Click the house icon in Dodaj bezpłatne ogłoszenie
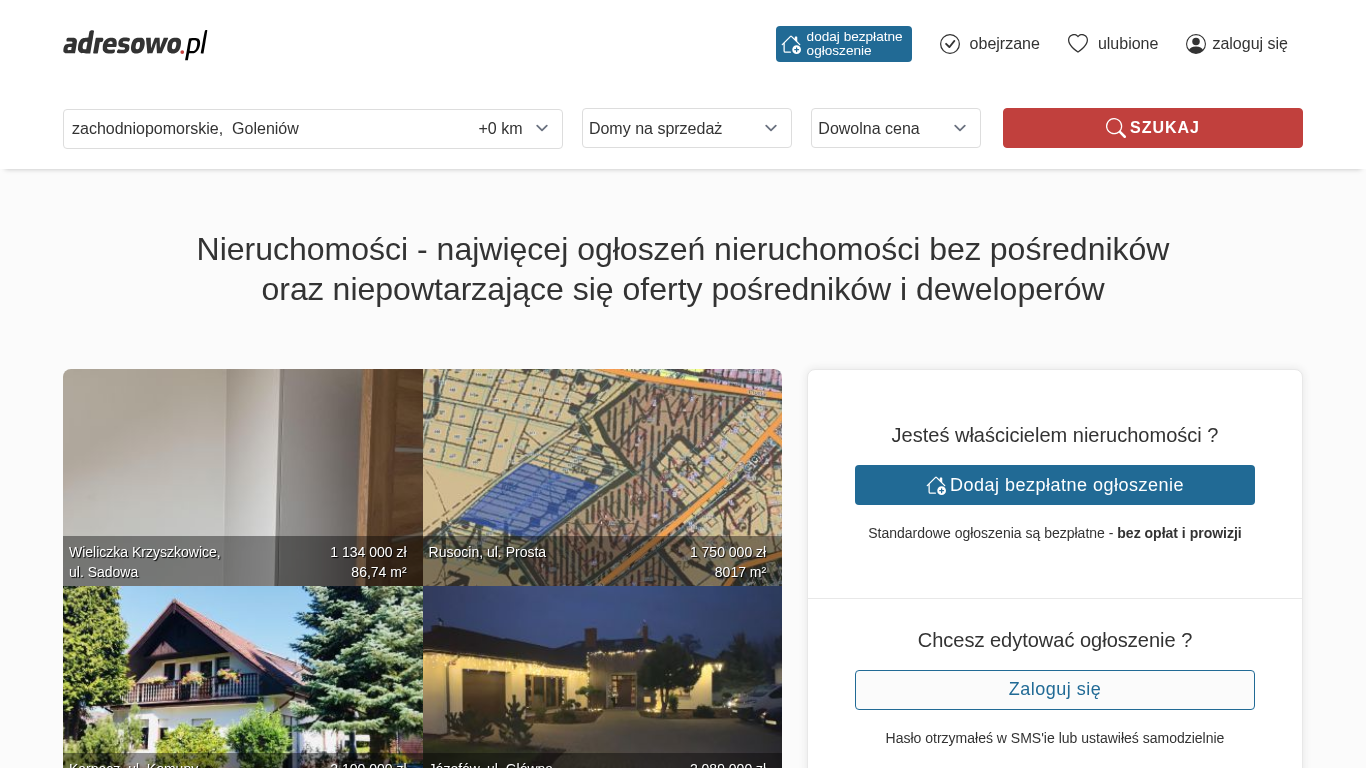This screenshot has width=1366, height=768. (x=936, y=485)
